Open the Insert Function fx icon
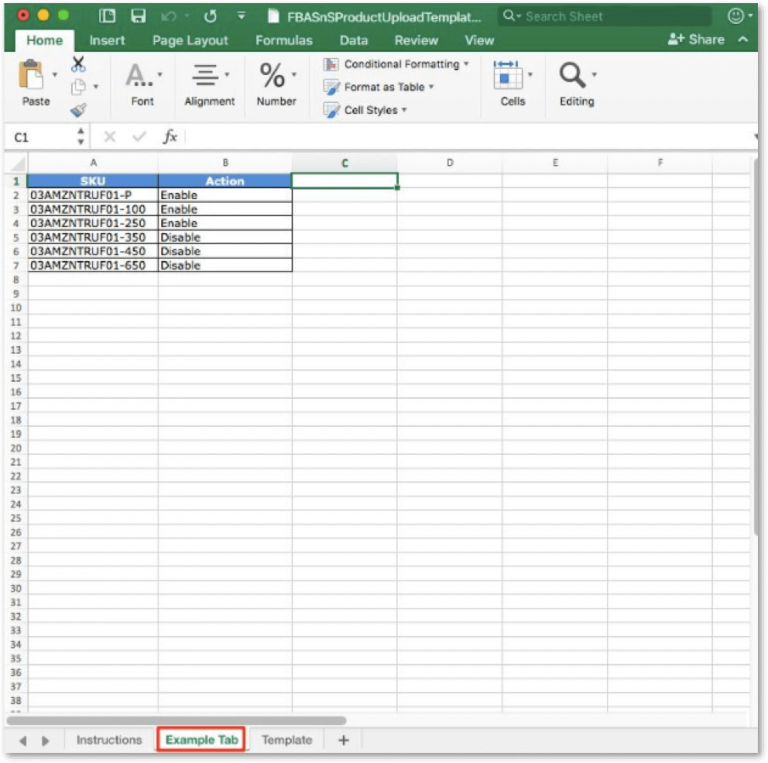 click(x=170, y=137)
